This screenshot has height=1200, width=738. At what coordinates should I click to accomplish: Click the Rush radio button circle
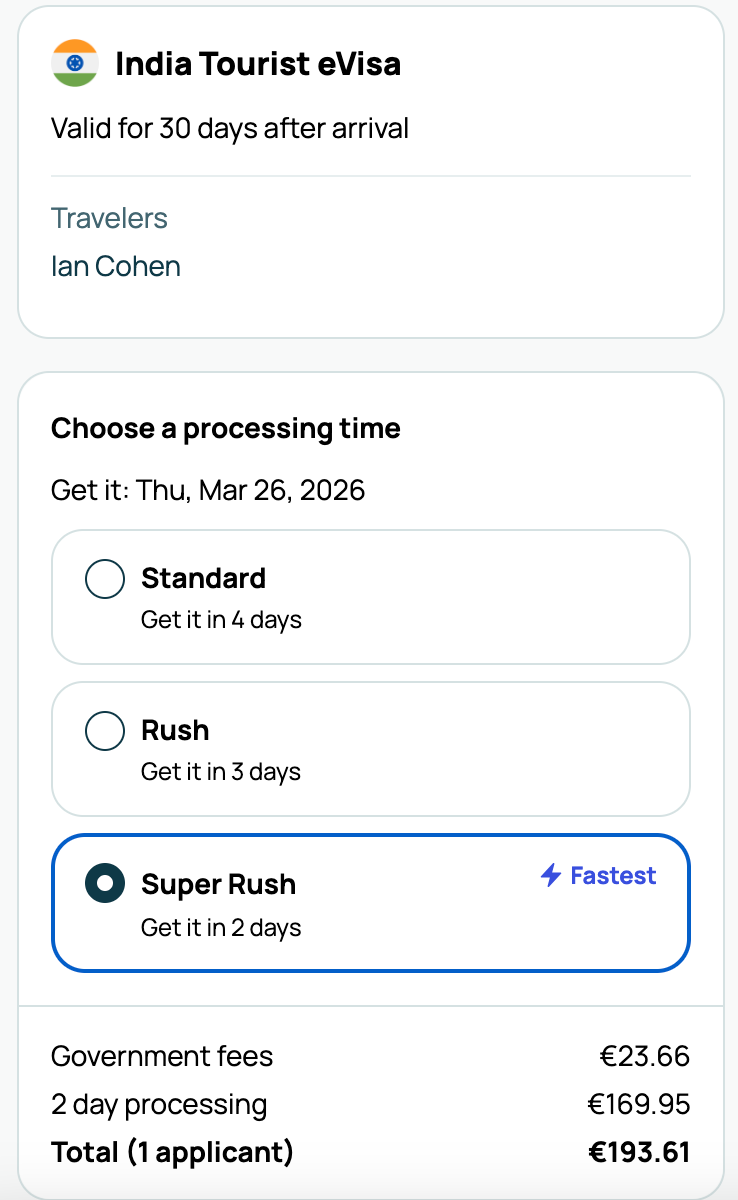point(104,730)
